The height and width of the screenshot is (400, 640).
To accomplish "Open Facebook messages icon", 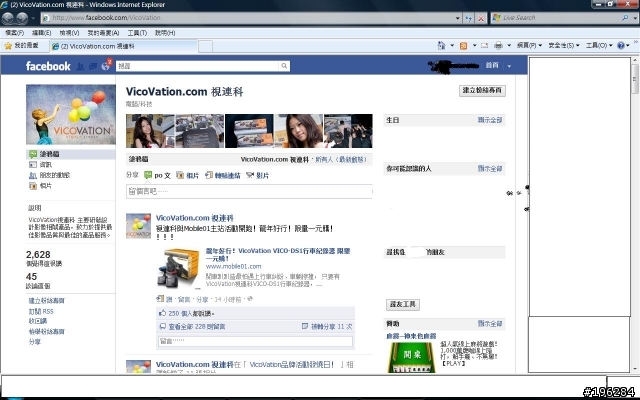I will [93, 66].
